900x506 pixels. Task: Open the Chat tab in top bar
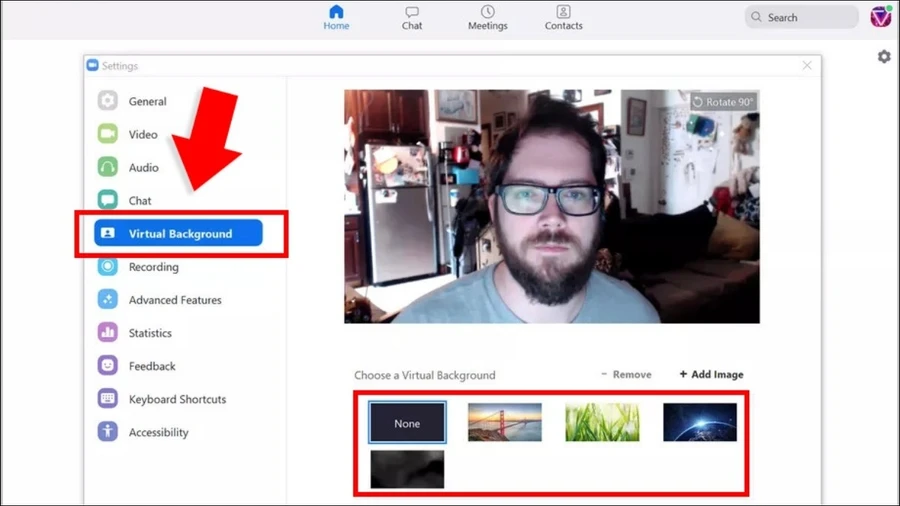(x=412, y=18)
